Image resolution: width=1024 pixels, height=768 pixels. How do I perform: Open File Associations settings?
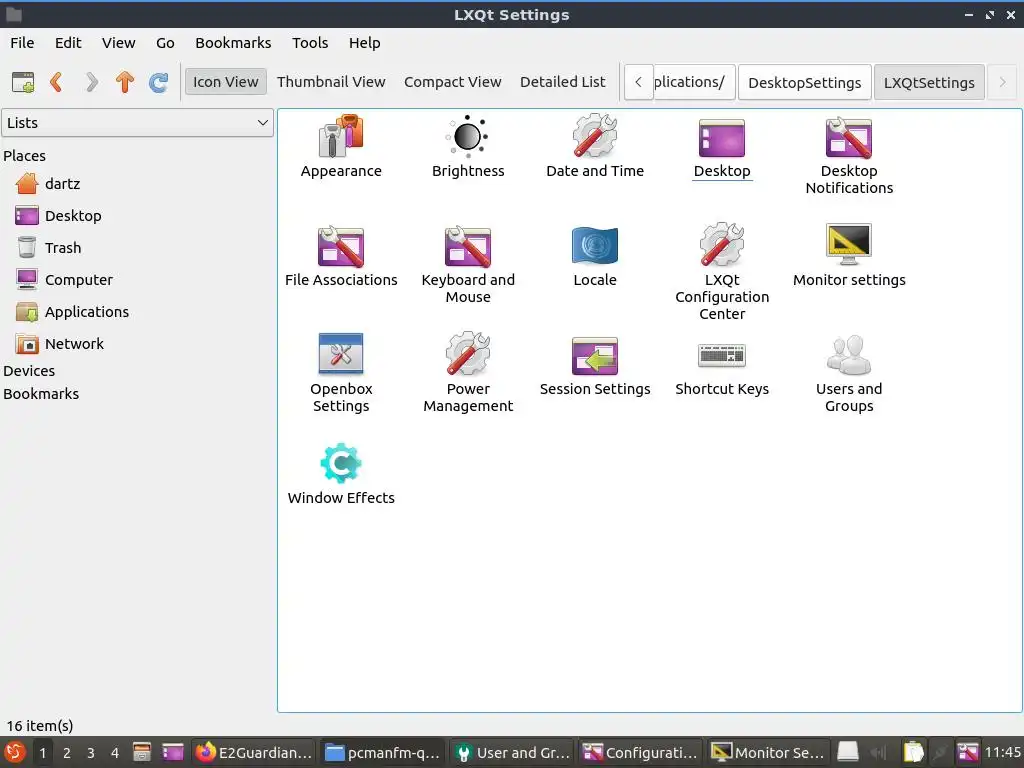pos(341,256)
